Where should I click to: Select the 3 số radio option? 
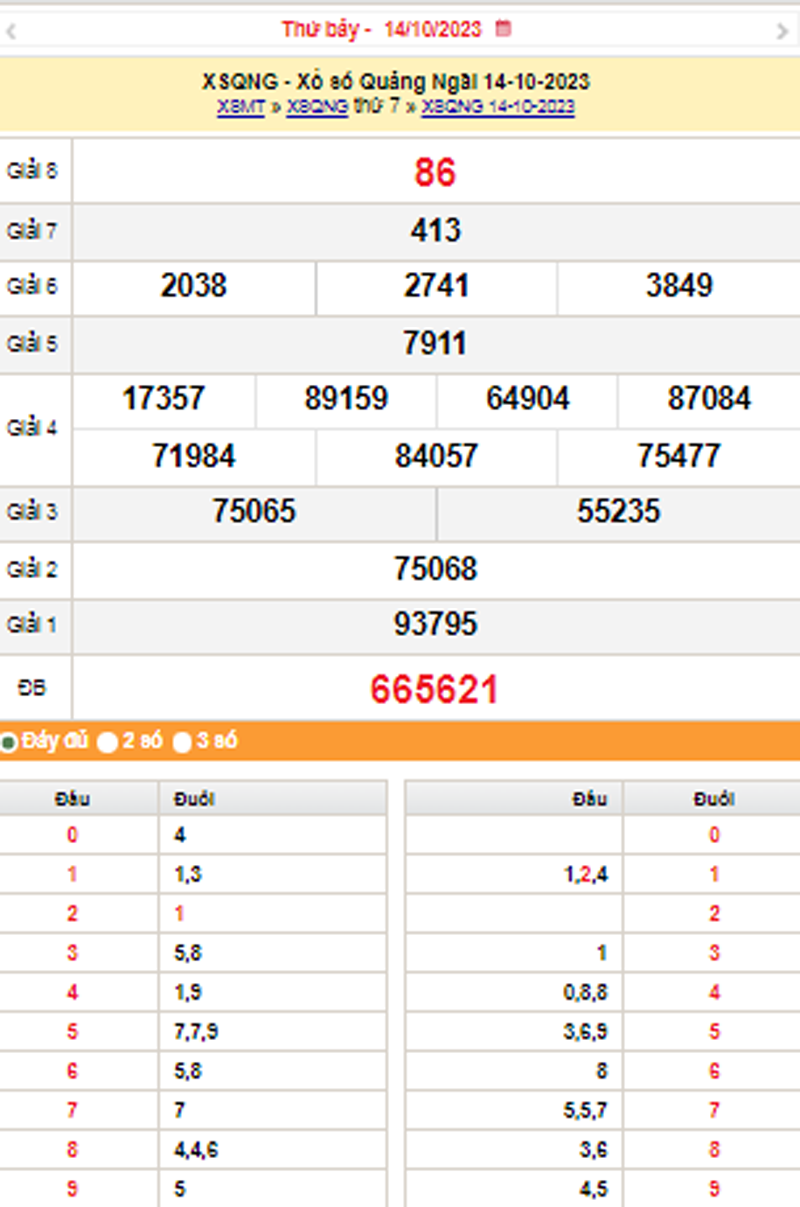point(182,742)
